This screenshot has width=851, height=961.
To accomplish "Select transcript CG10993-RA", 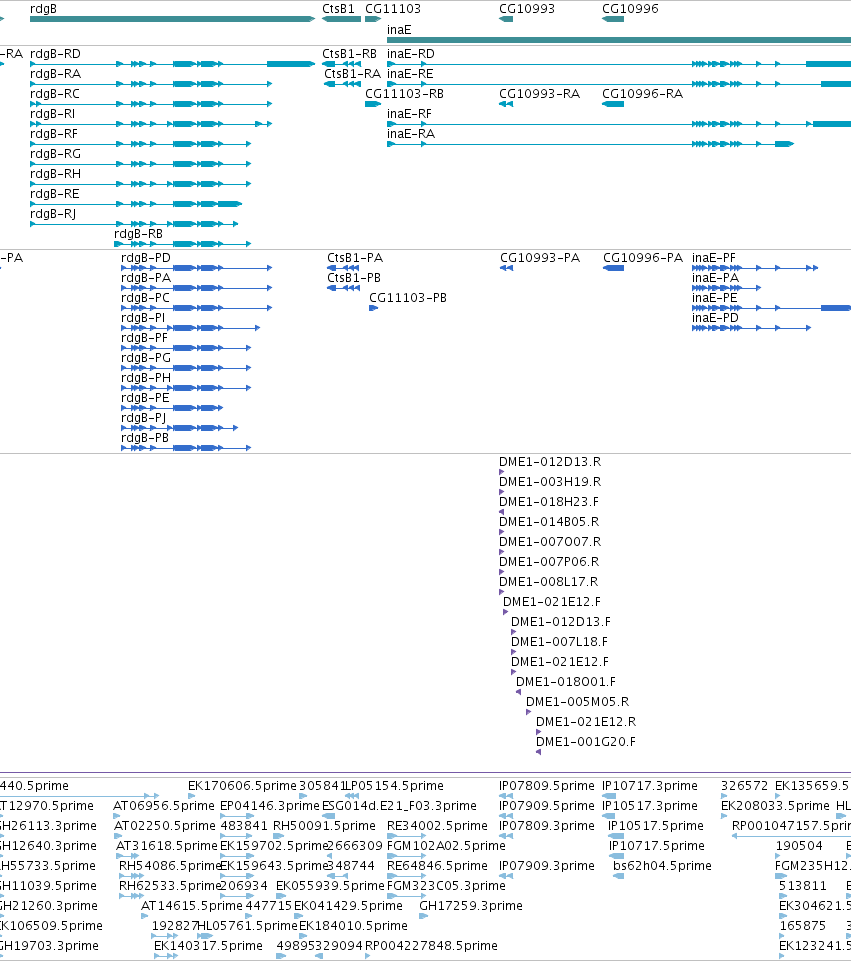I will [x=540, y=94].
